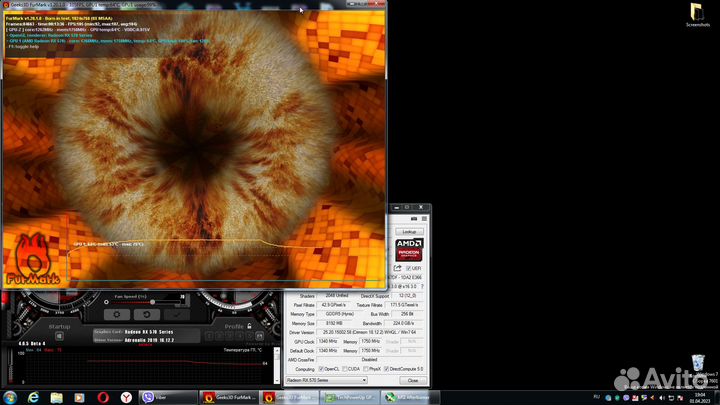Open Windows Explorer folder taskbar icon
720x405 pixels.
[56, 397]
